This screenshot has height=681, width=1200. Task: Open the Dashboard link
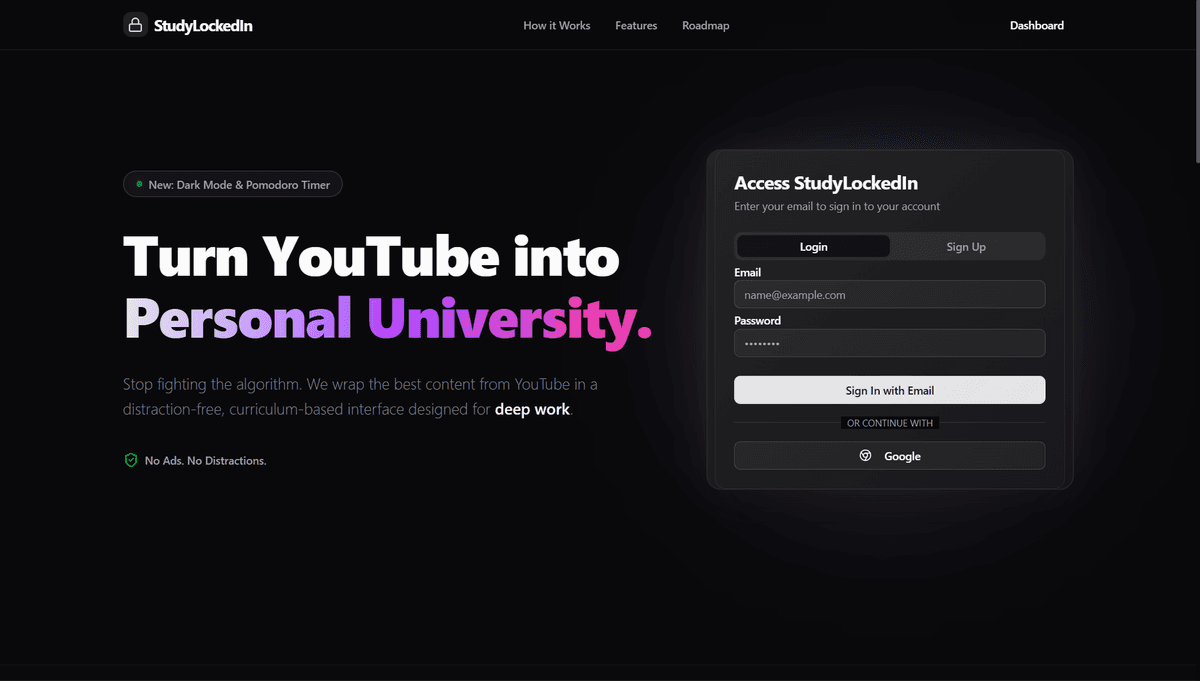pos(1037,26)
